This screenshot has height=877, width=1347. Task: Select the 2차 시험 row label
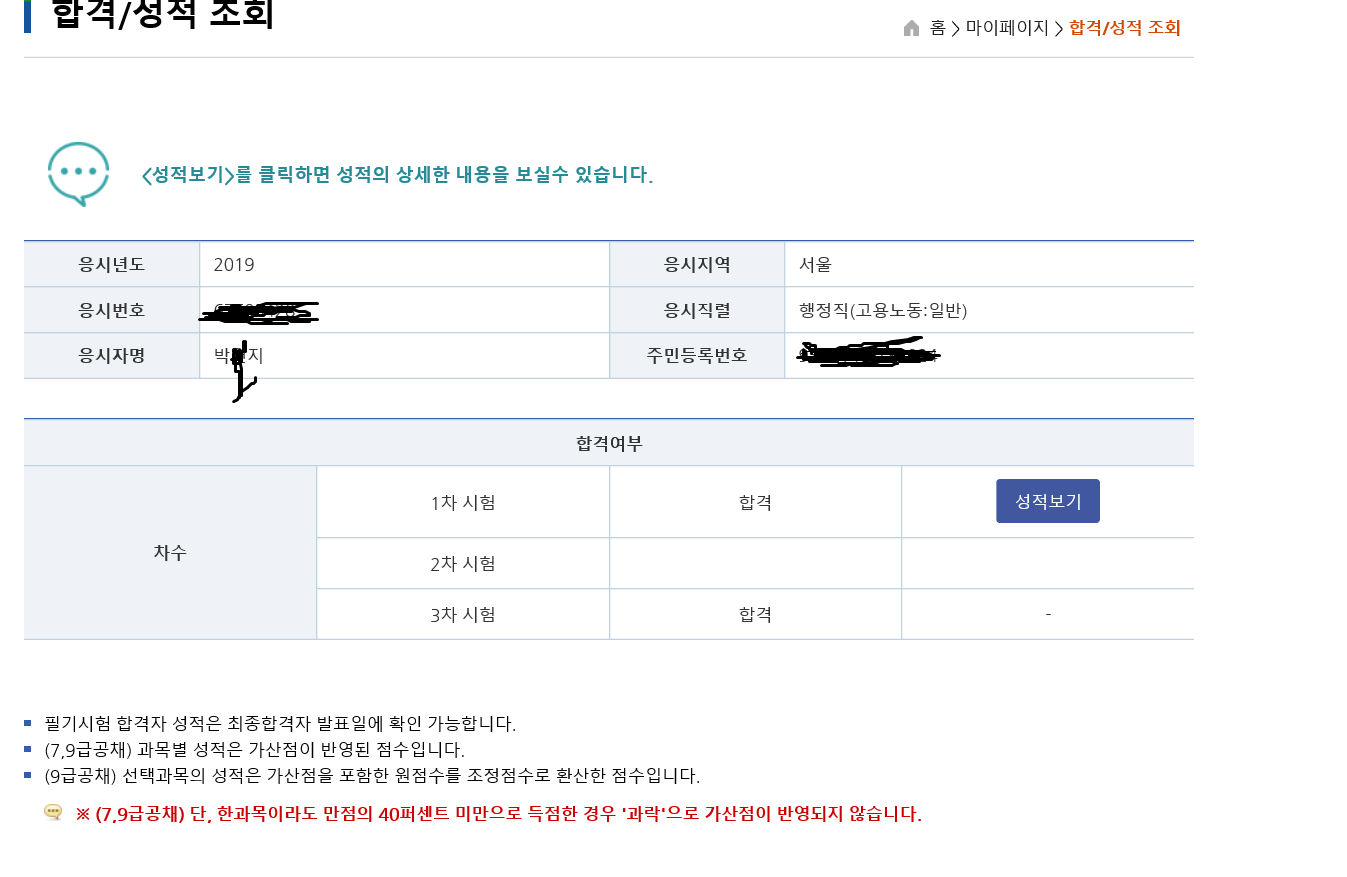tap(462, 564)
